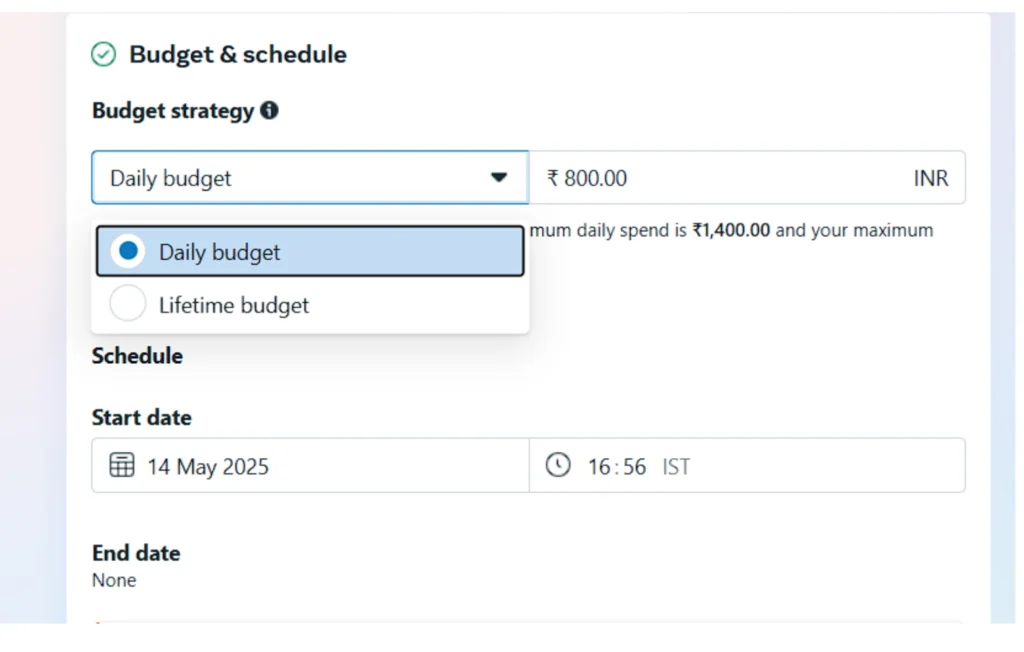Click the IST timezone label
The height and width of the screenshot is (652, 1024).
676,466
